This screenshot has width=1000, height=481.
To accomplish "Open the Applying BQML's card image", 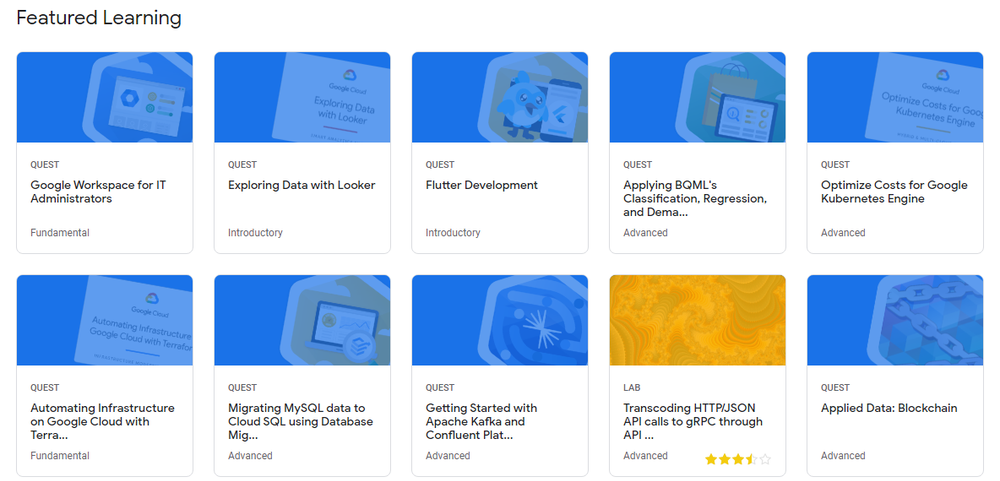I will [698, 97].
